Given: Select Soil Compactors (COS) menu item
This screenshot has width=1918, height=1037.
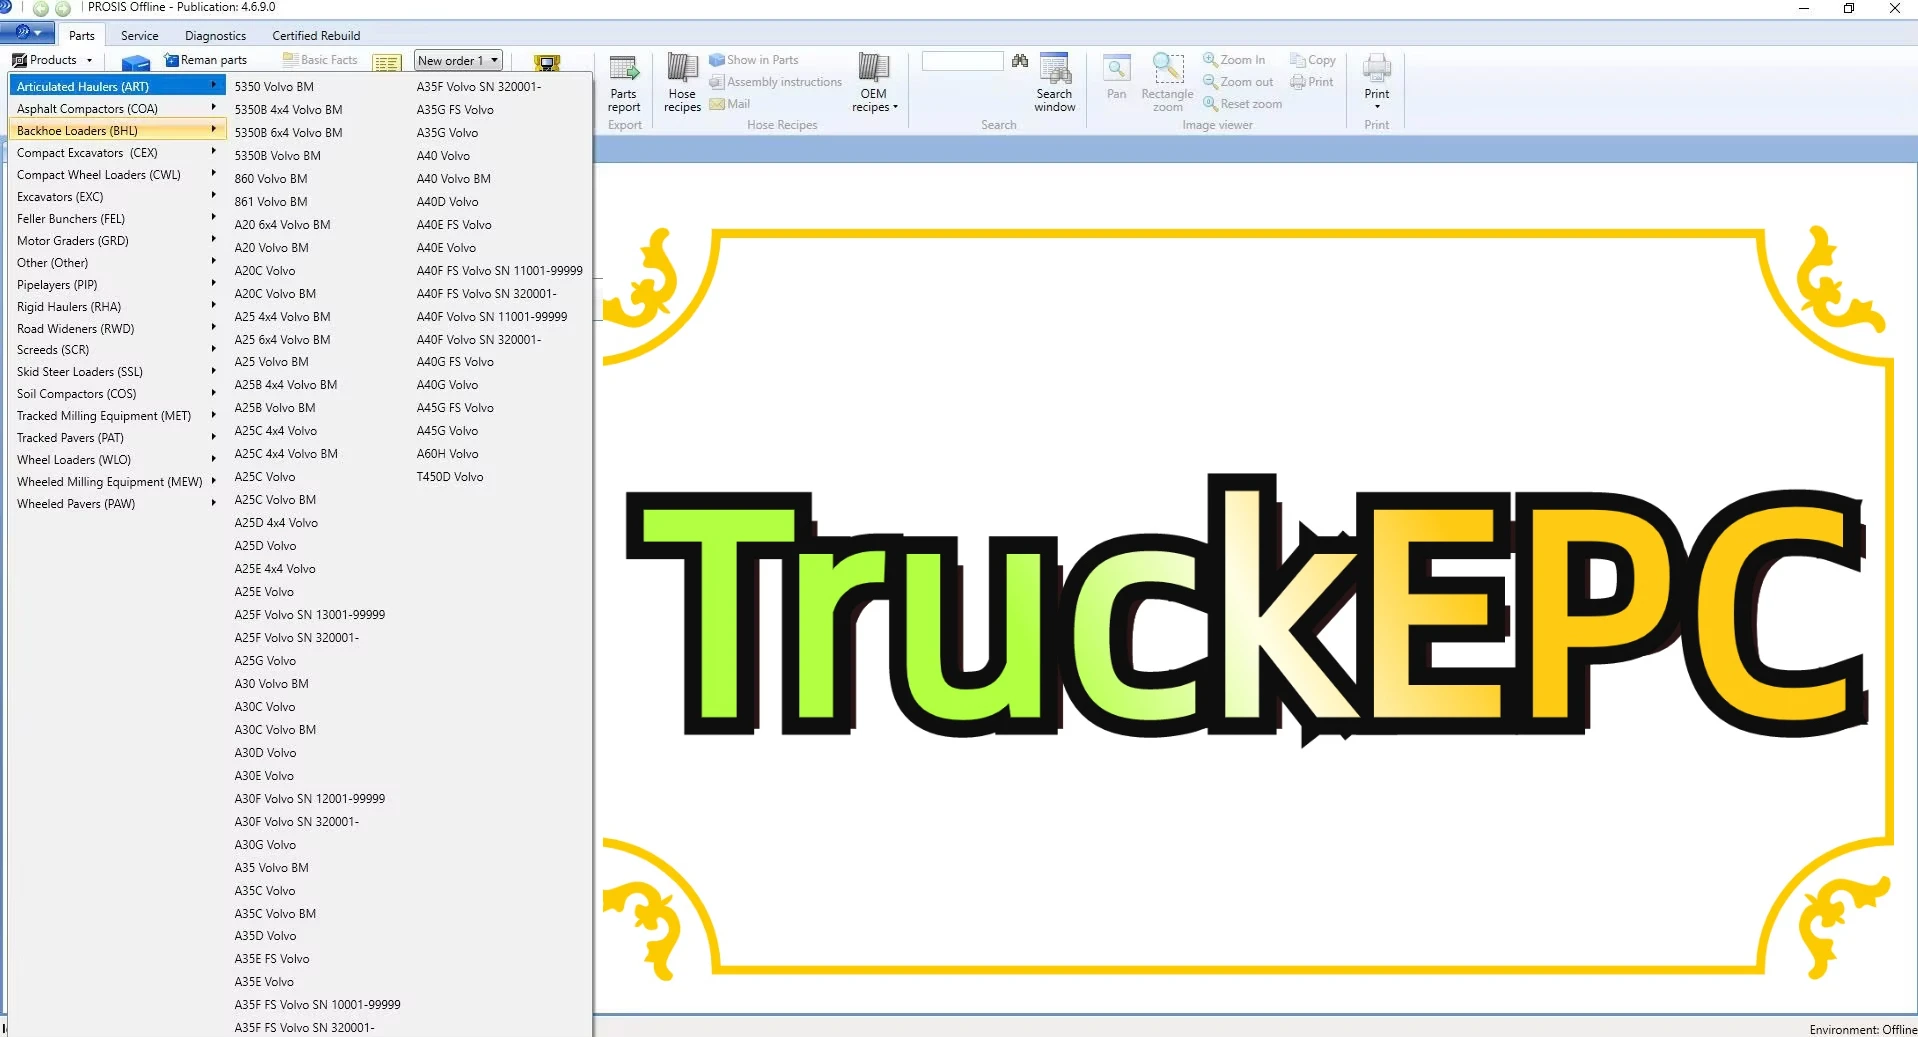Looking at the screenshot, I should coord(117,393).
